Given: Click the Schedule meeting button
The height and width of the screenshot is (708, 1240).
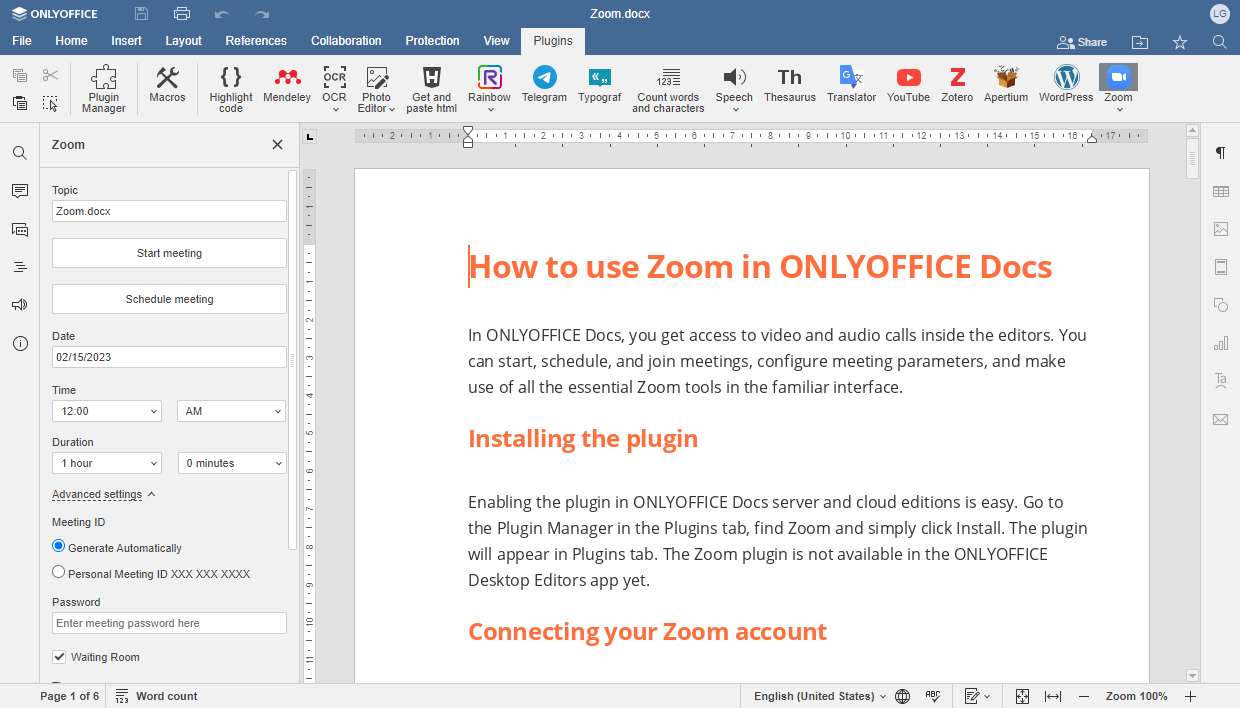Looking at the screenshot, I should [169, 299].
